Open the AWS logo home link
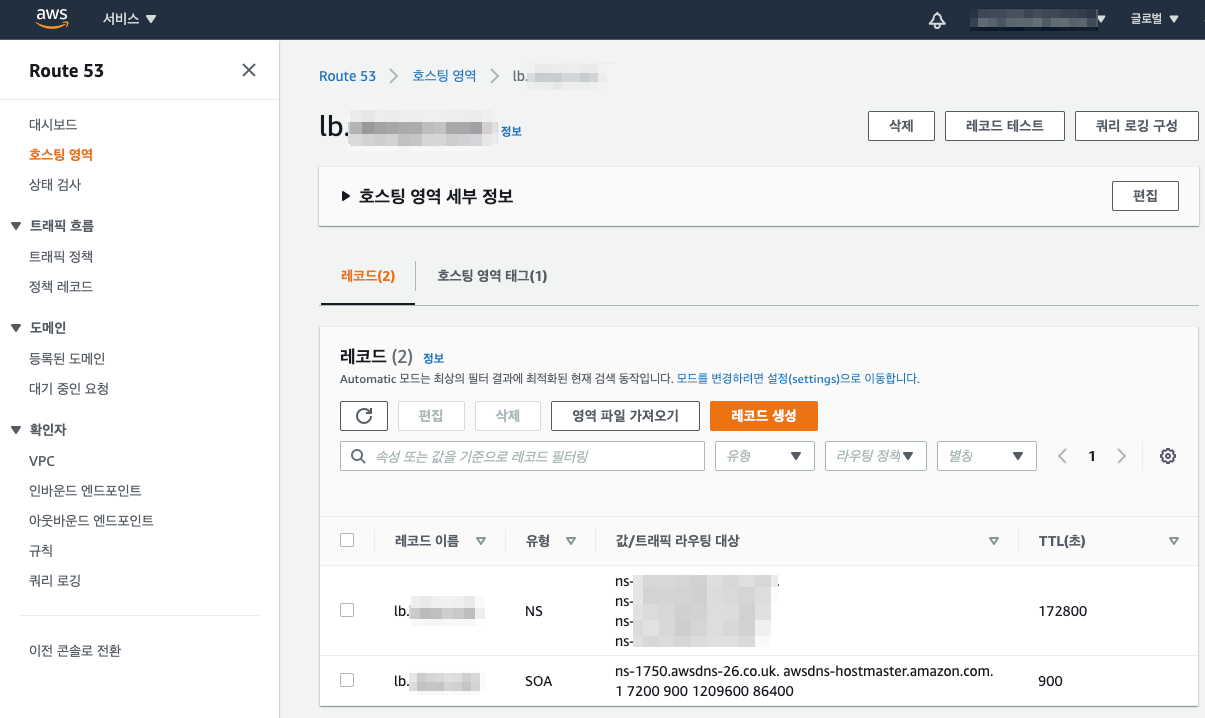The height and width of the screenshot is (718, 1205). pos(51,18)
